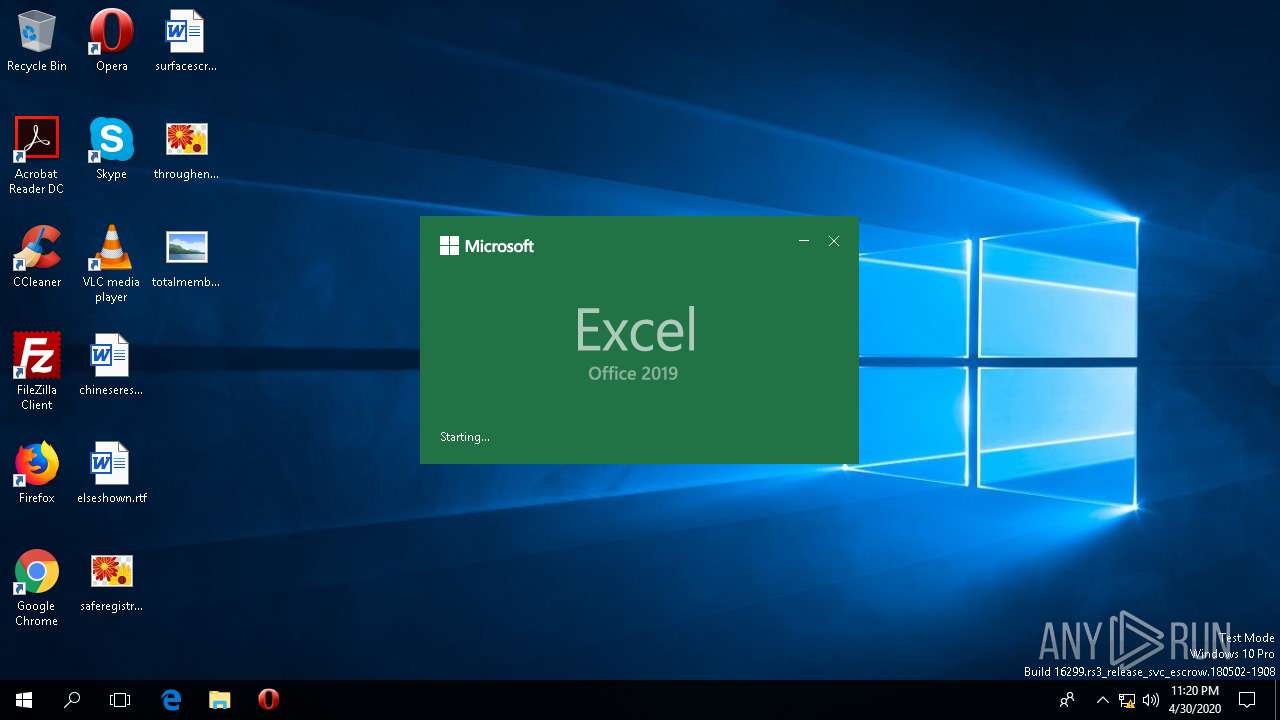Open the clock showing 11:20 PM
The image size is (1280, 720).
click(x=1194, y=700)
